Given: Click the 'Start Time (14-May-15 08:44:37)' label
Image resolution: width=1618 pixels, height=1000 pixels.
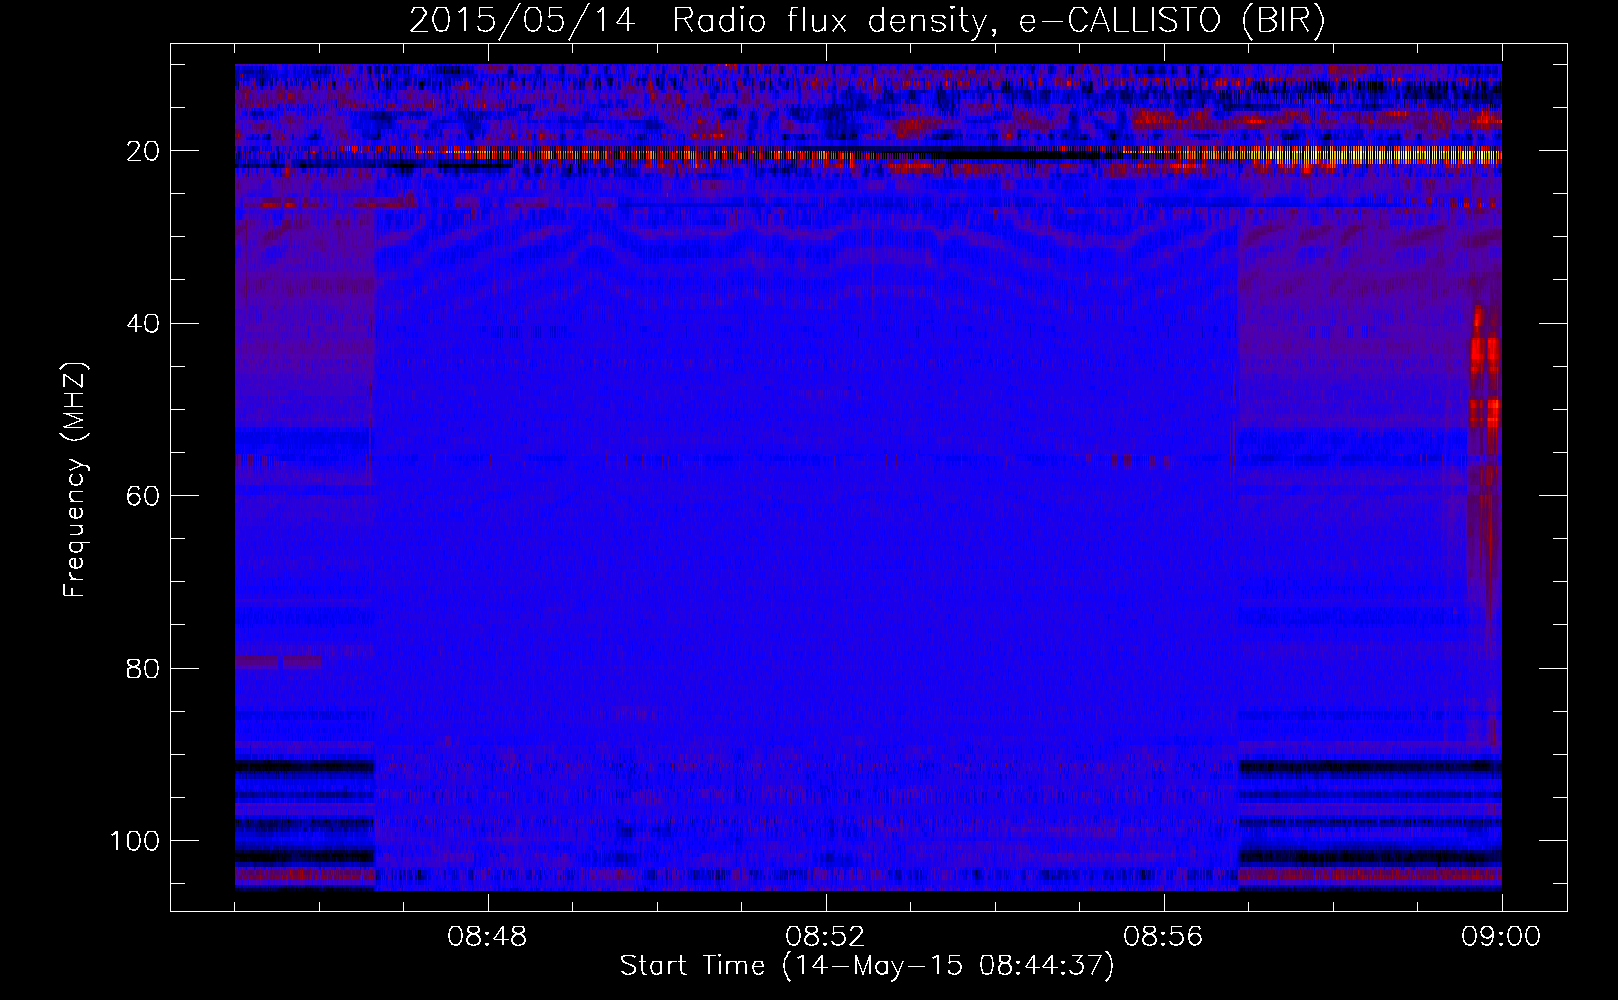Looking at the screenshot, I should click(x=867, y=966).
